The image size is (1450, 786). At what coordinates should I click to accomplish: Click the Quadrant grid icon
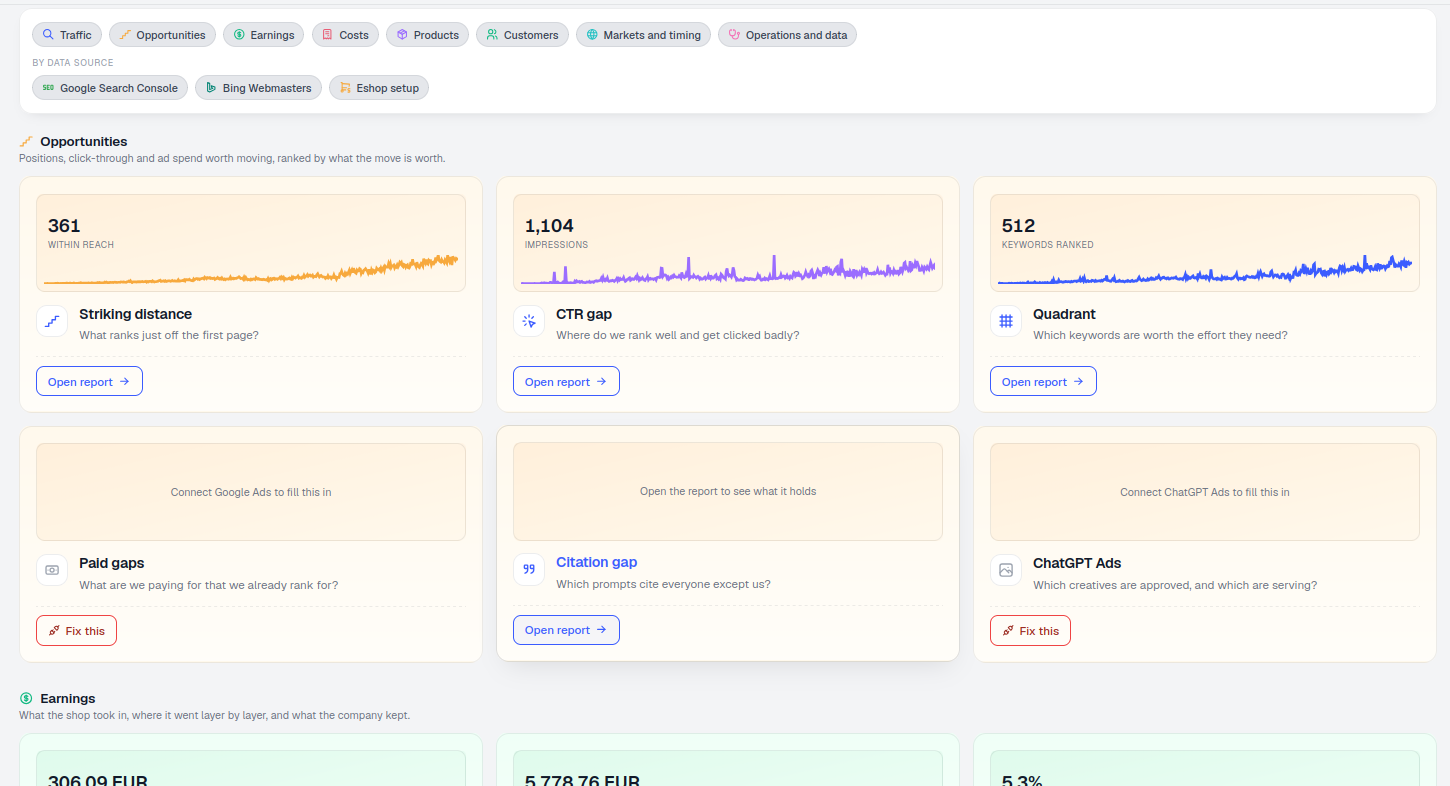pos(1006,321)
